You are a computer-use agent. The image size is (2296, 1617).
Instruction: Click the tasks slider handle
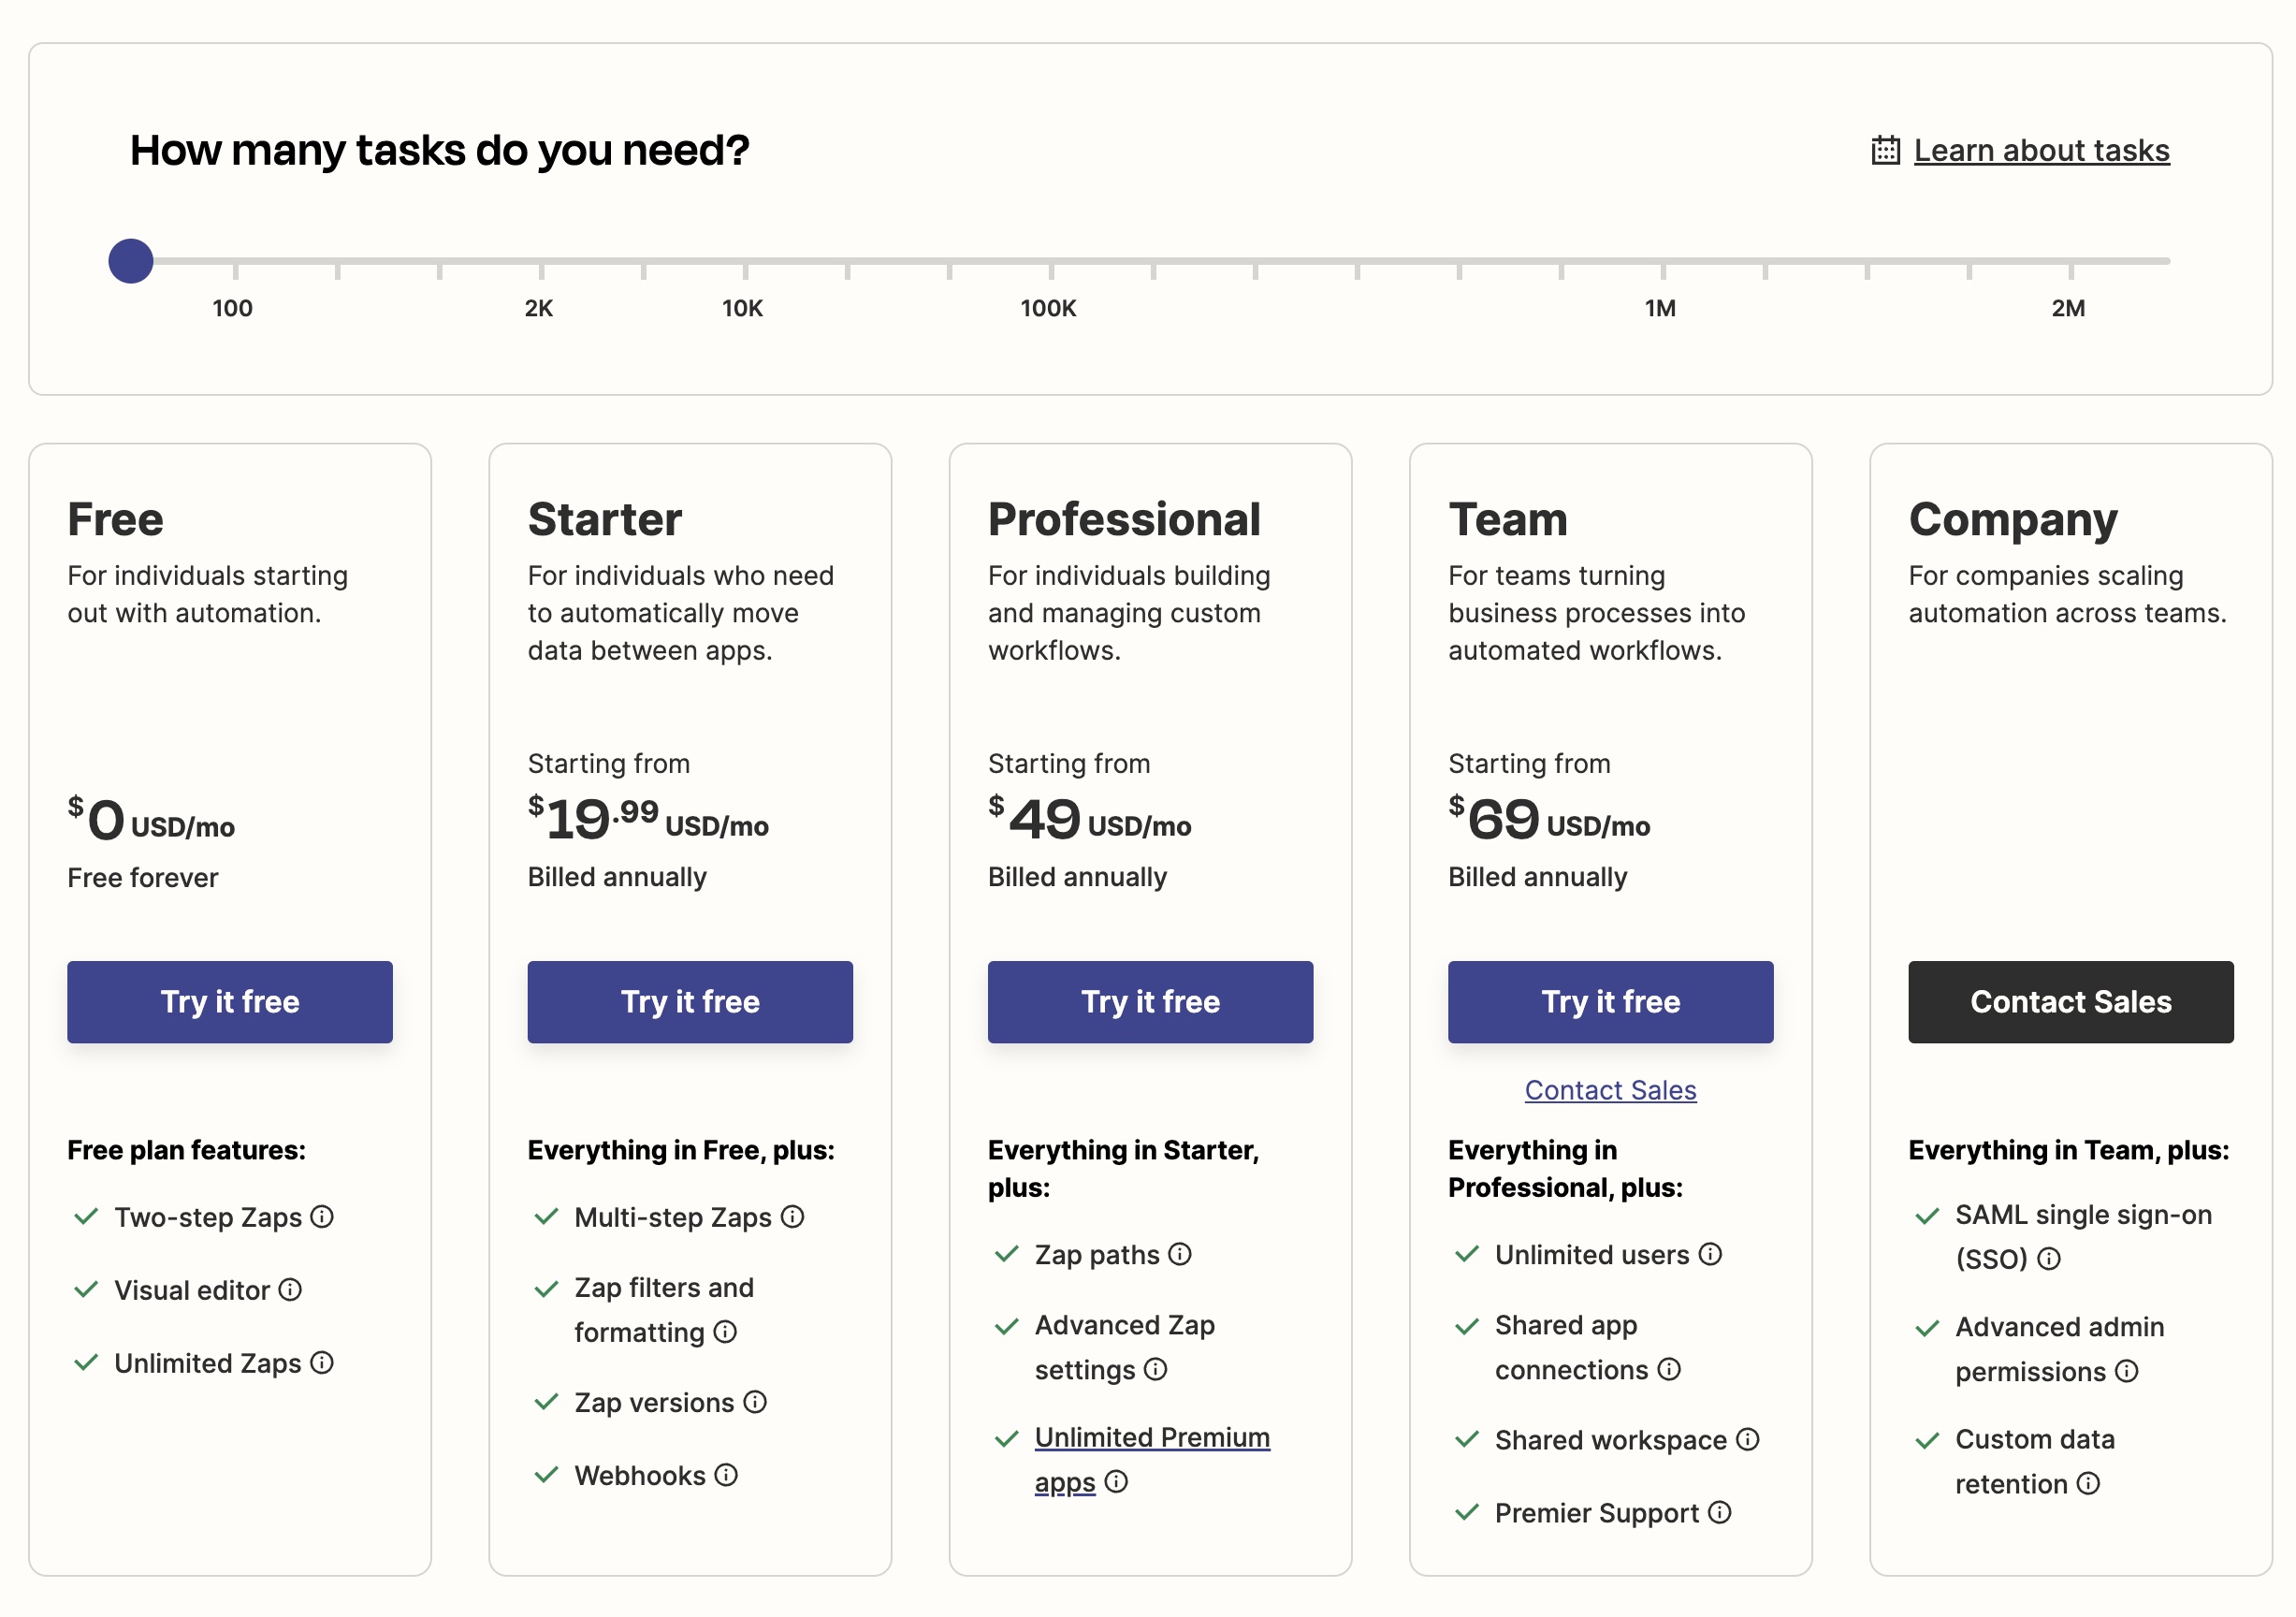point(129,260)
